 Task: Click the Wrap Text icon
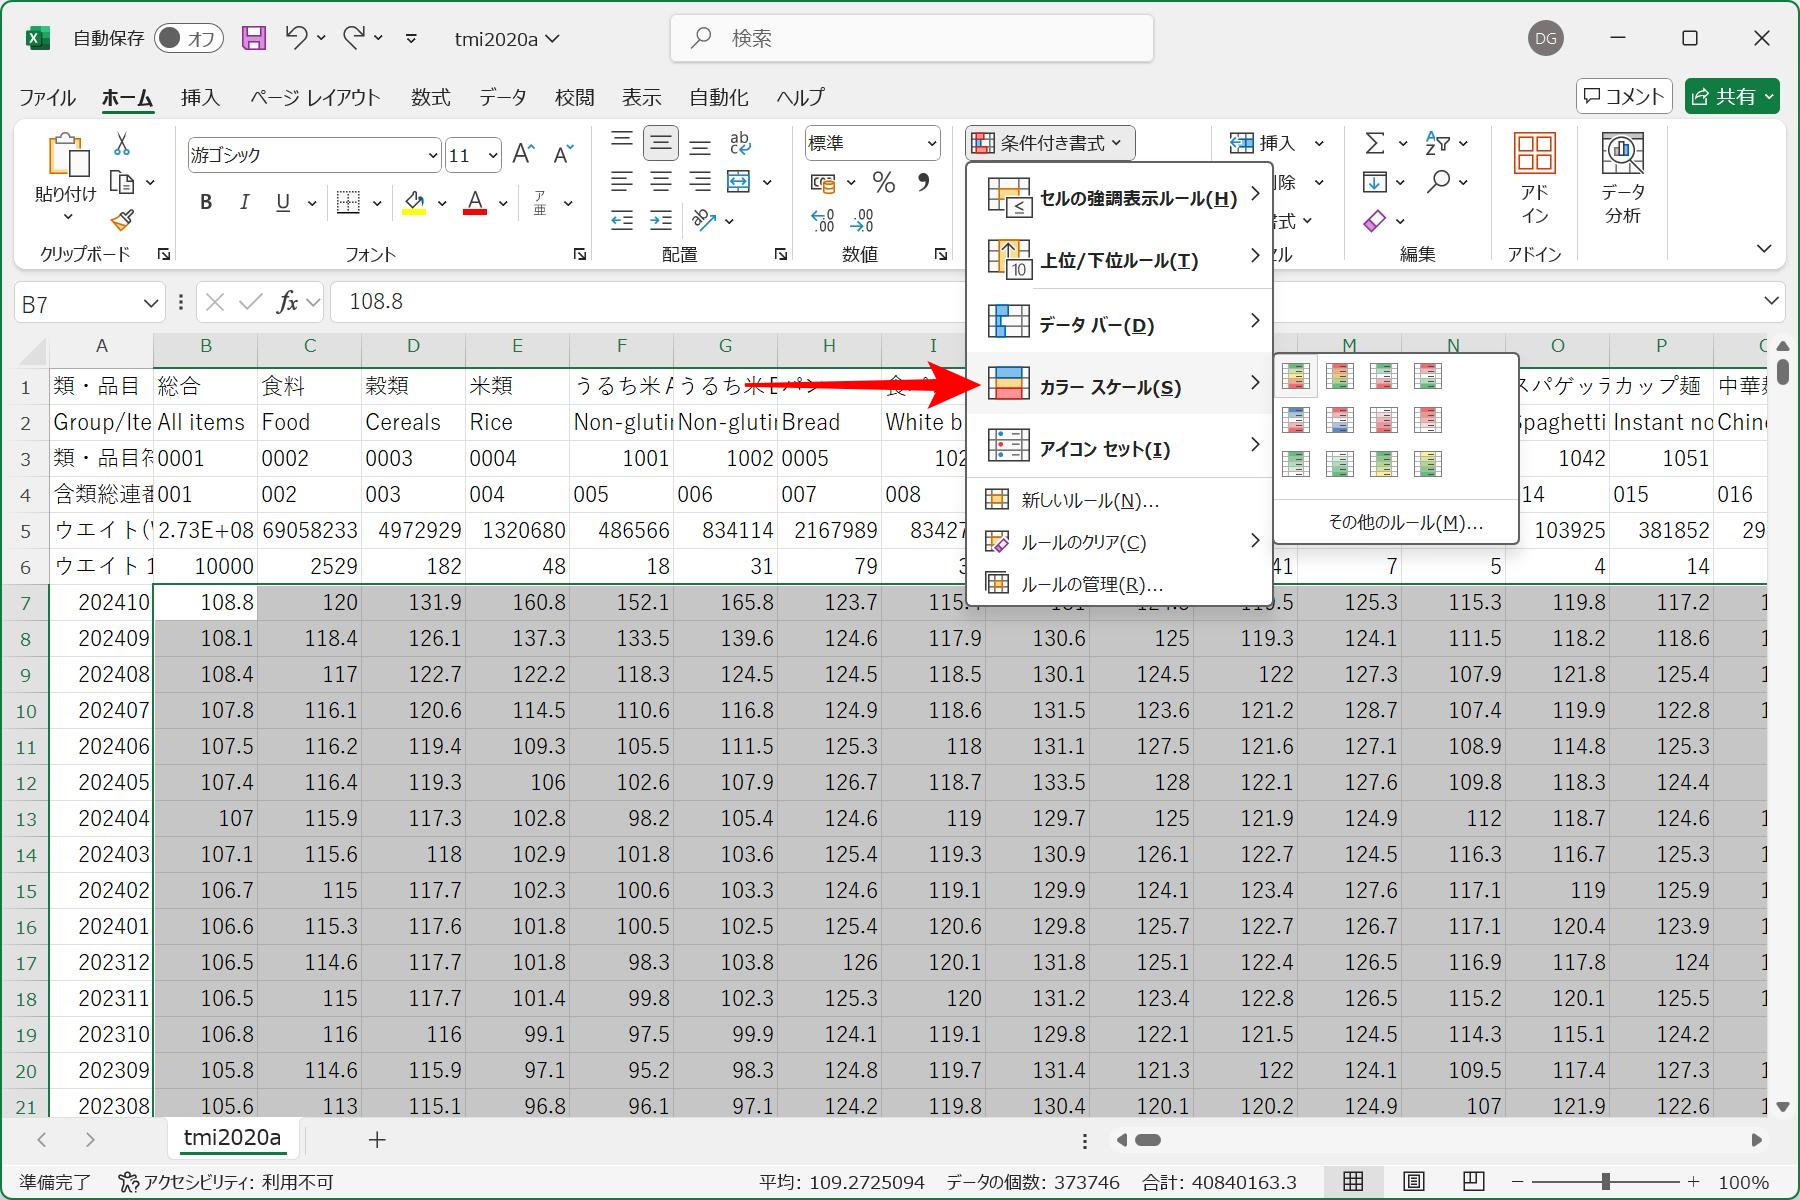pyautogui.click(x=740, y=143)
